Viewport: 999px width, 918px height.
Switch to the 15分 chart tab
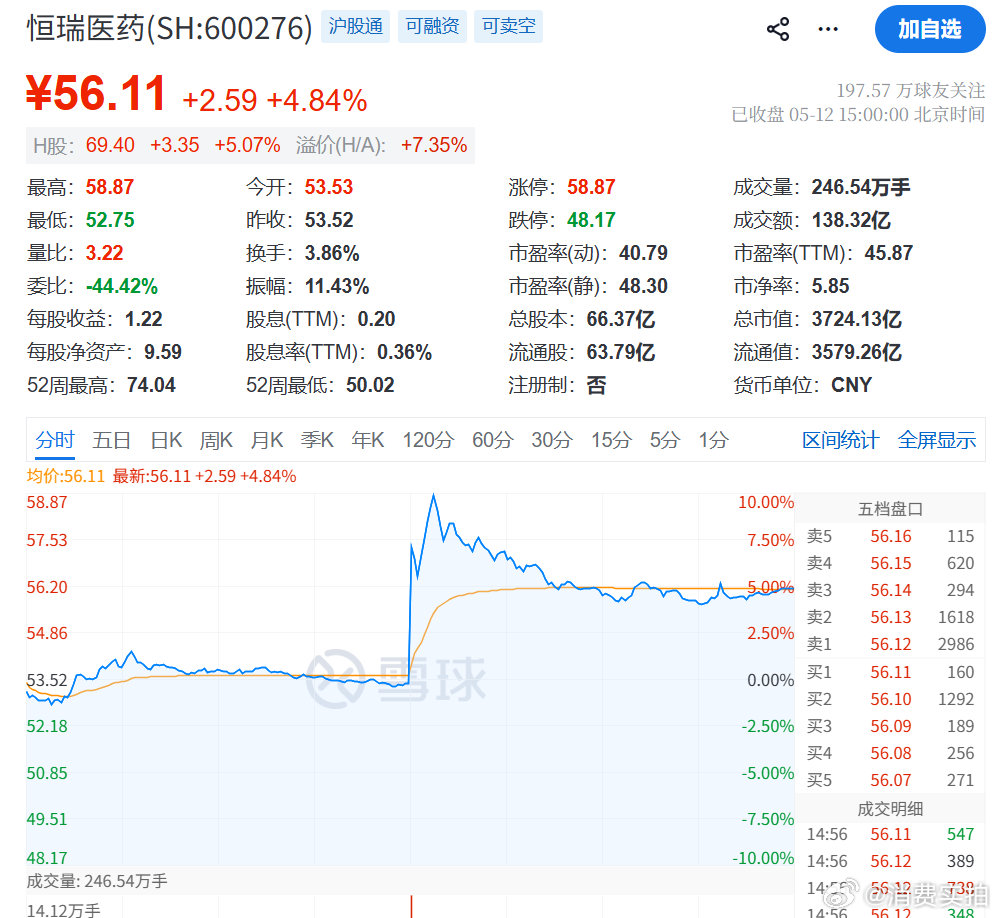click(x=611, y=440)
